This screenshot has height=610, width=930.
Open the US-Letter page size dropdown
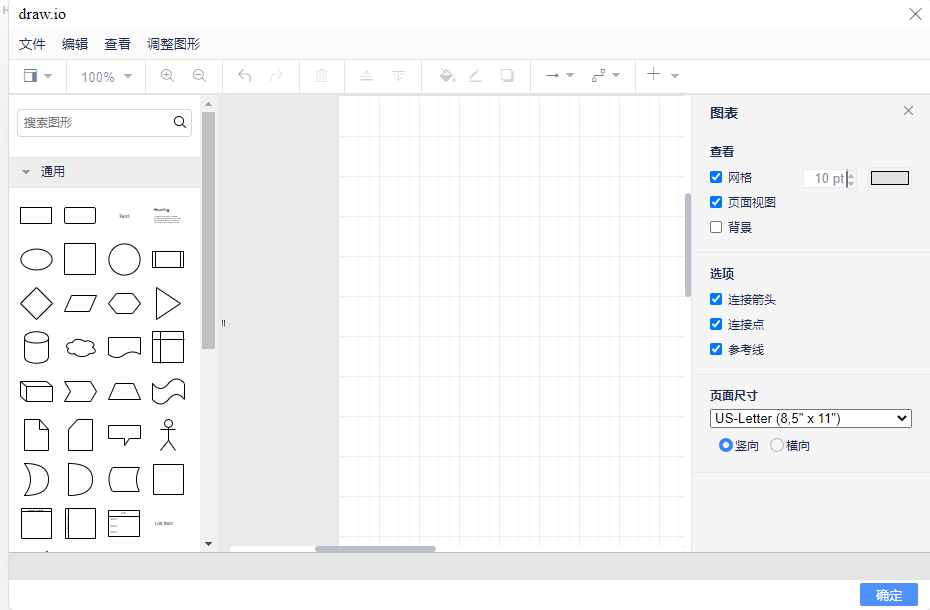point(811,418)
